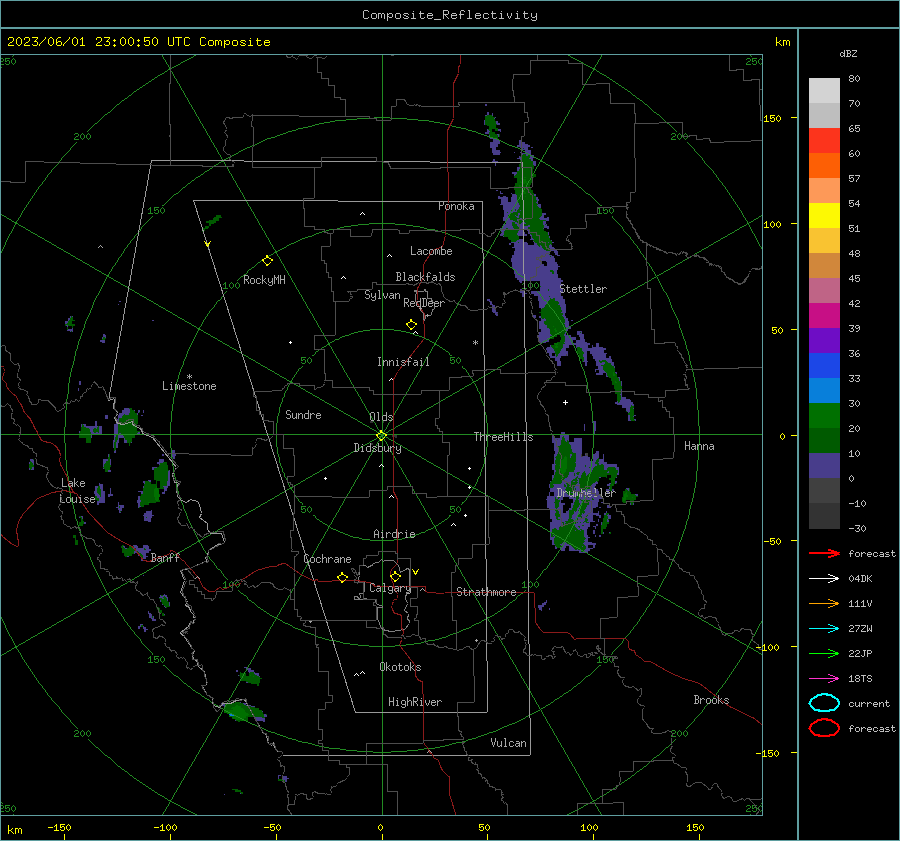The image size is (900, 841).
Task: Click the Vulcan label
Action: point(509,743)
